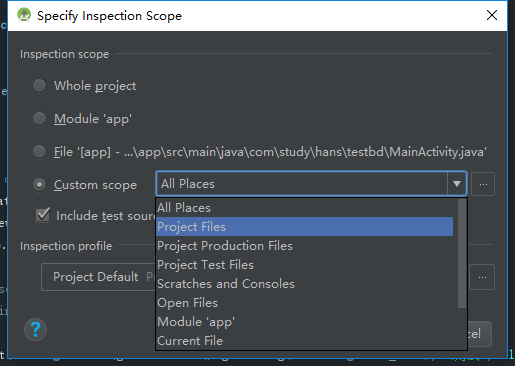Viewport: 515px width, 366px height.
Task: Choose Open Files scope
Action: [x=305, y=303]
